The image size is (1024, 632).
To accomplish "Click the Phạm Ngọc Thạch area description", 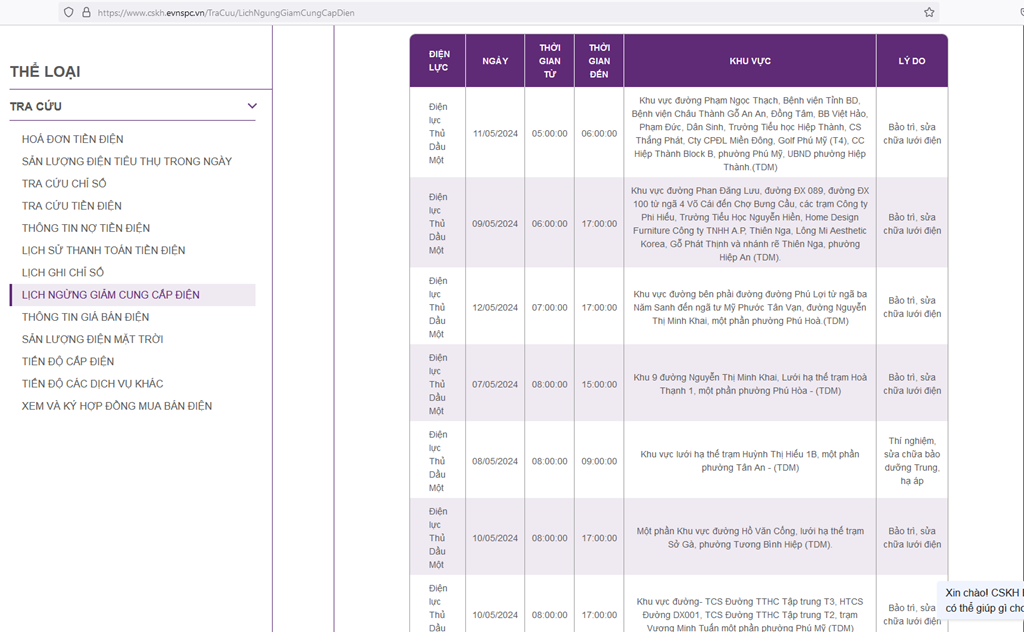I will [750, 133].
